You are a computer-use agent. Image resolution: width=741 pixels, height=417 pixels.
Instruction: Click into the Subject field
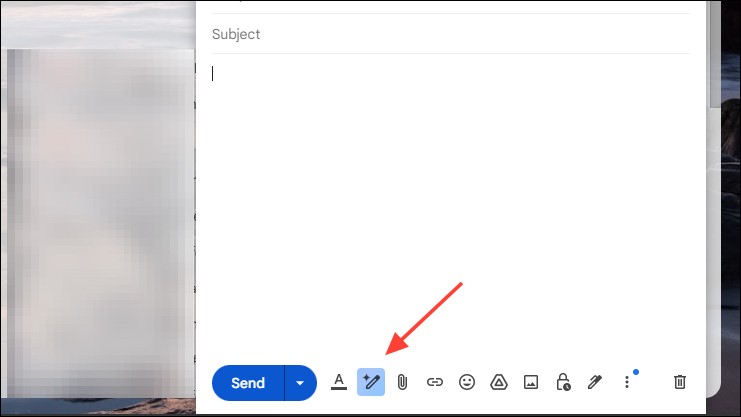click(450, 34)
